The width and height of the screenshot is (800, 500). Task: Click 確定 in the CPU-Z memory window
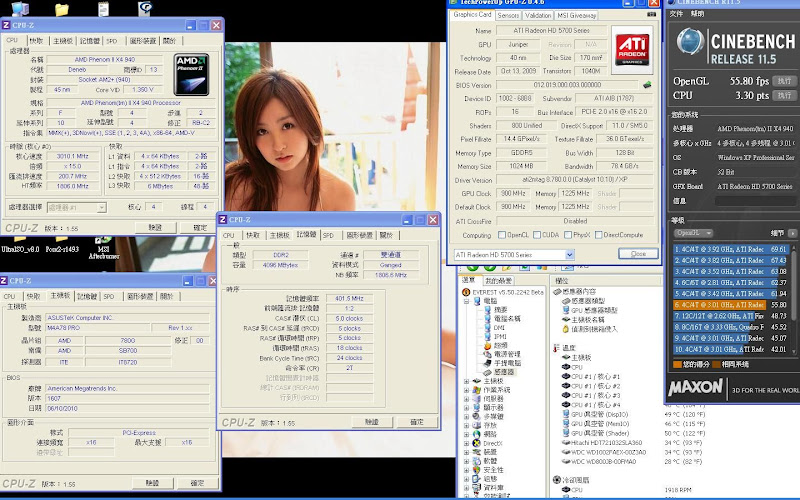[417, 422]
